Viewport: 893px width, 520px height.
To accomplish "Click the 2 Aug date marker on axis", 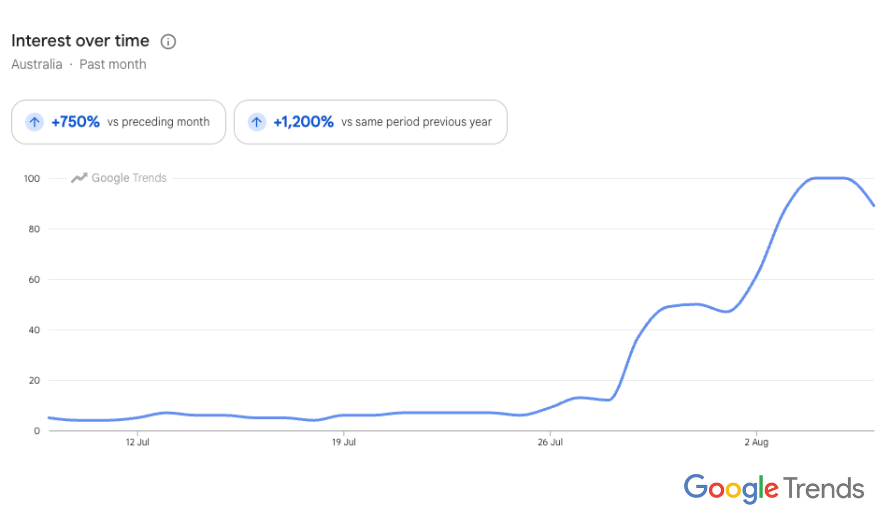I will click(756, 443).
